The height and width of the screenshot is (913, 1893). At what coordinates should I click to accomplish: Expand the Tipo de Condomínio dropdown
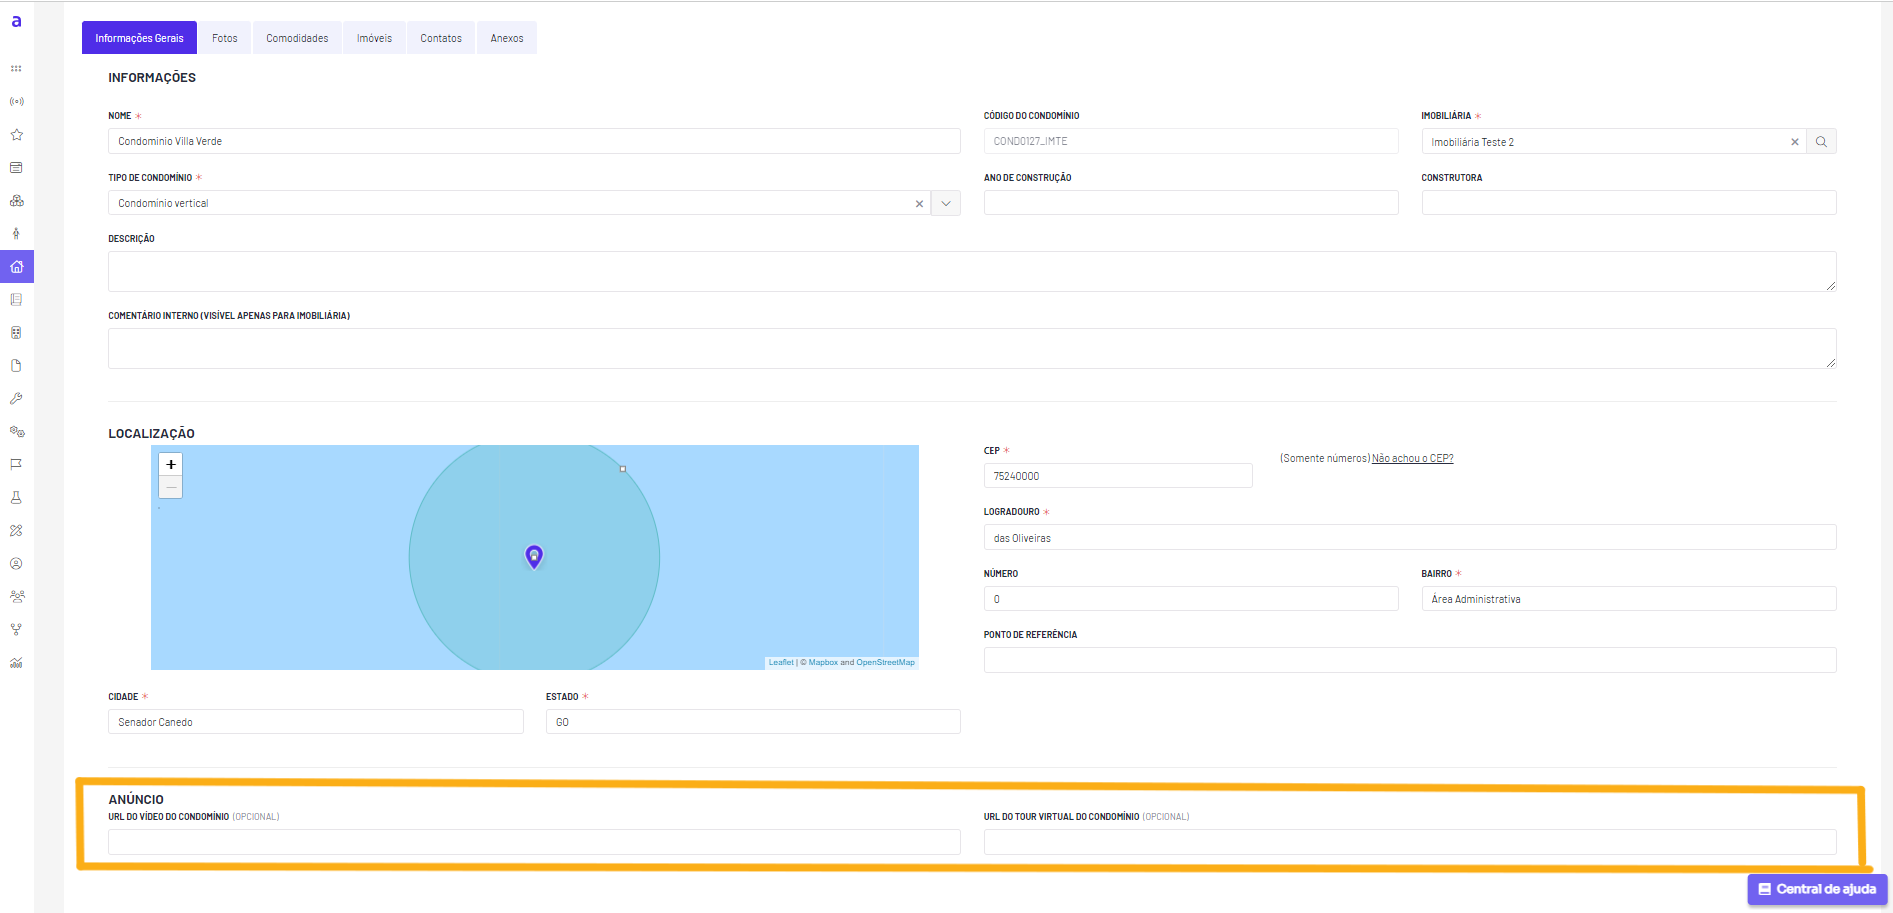pyautogui.click(x=946, y=204)
